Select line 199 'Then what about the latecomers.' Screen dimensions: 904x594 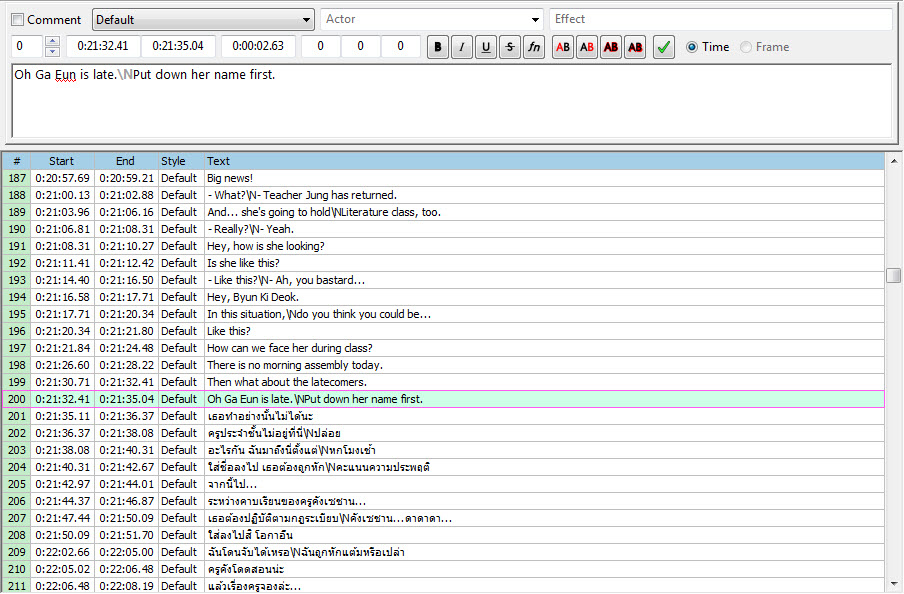tap(443, 382)
